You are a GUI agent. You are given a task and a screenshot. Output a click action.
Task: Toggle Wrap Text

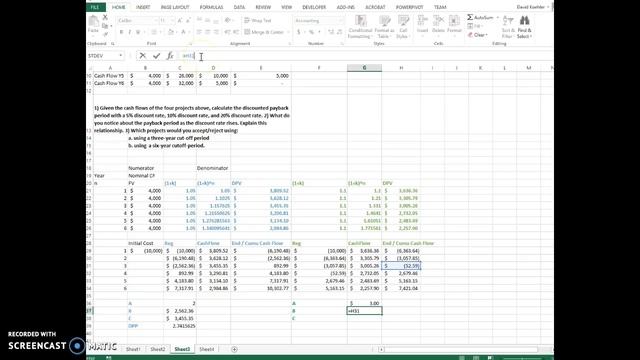(x=258, y=20)
